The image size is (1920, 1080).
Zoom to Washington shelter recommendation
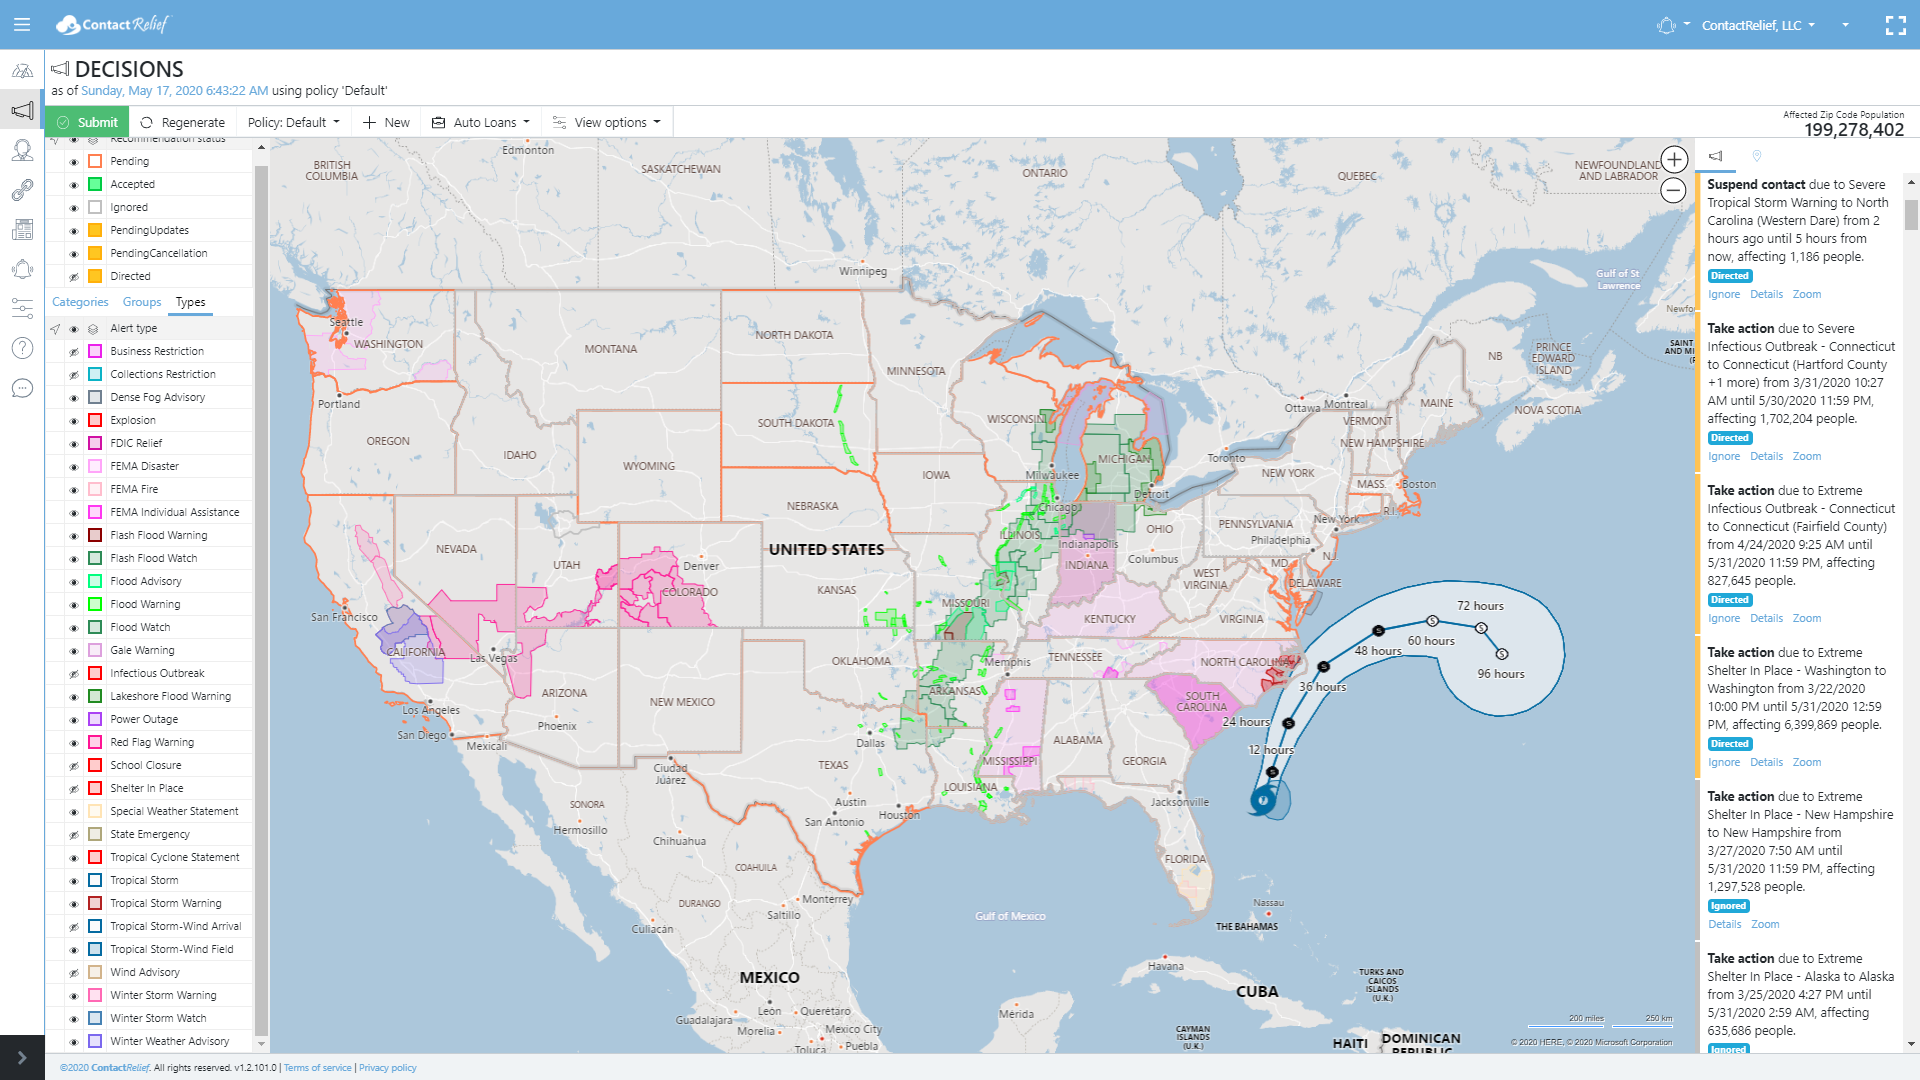[x=1806, y=762]
